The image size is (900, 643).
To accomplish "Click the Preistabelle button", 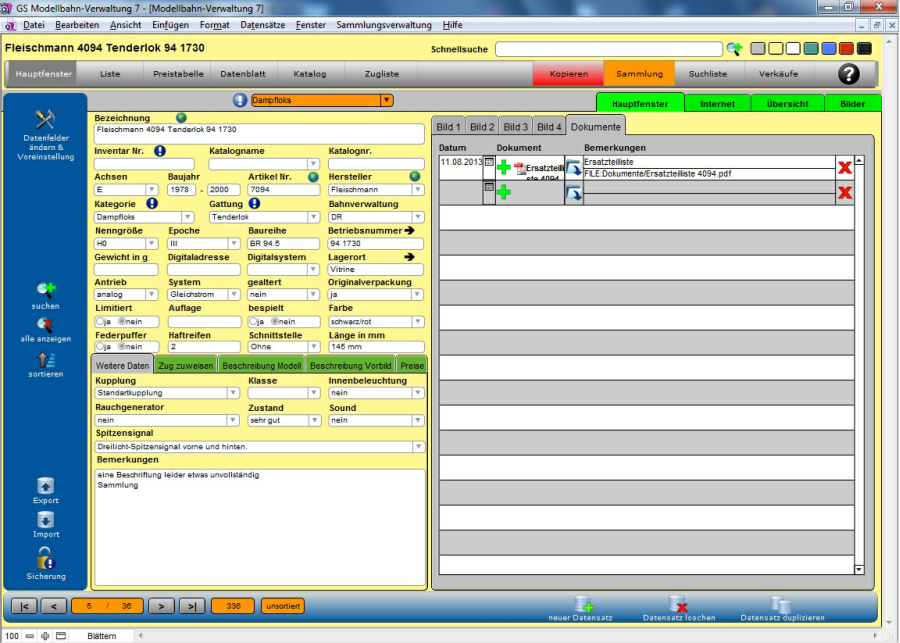I will tap(178, 73).
